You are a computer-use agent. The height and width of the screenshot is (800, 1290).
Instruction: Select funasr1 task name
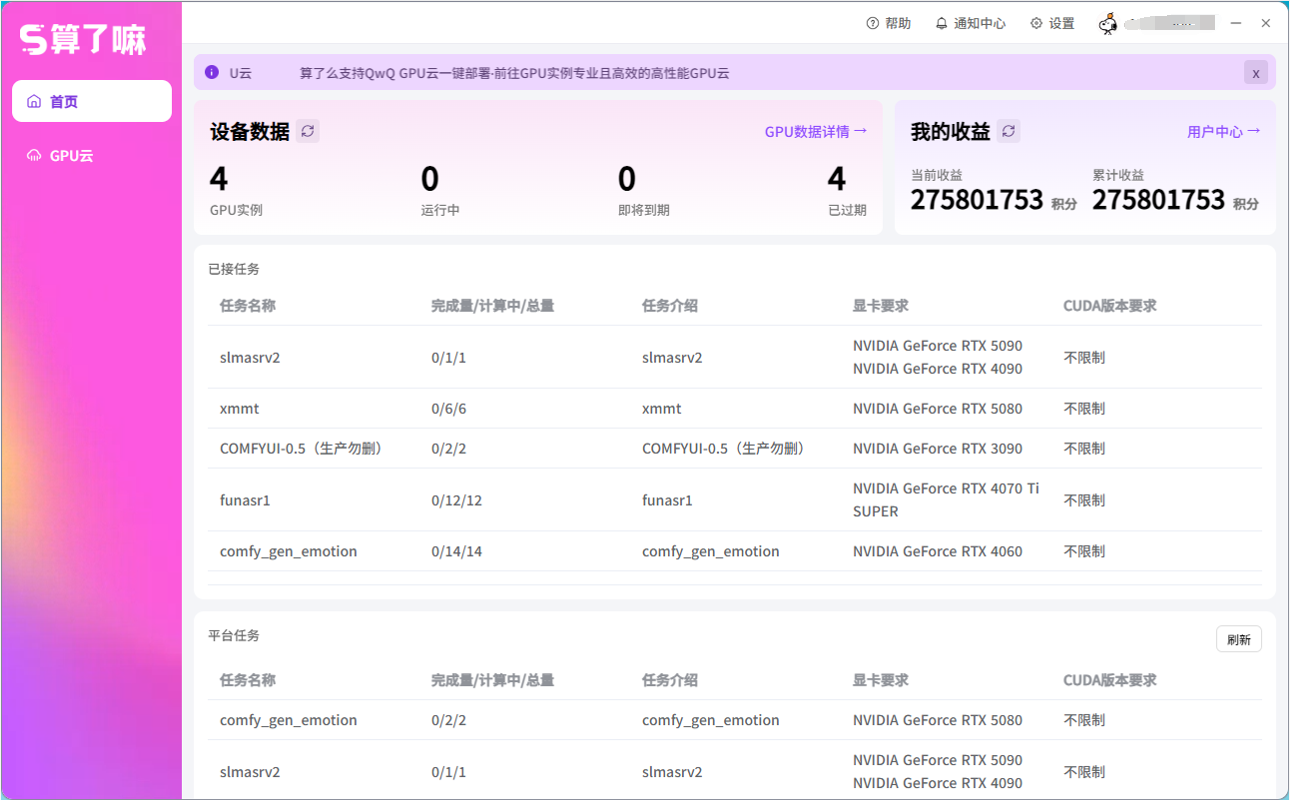[x=245, y=500]
